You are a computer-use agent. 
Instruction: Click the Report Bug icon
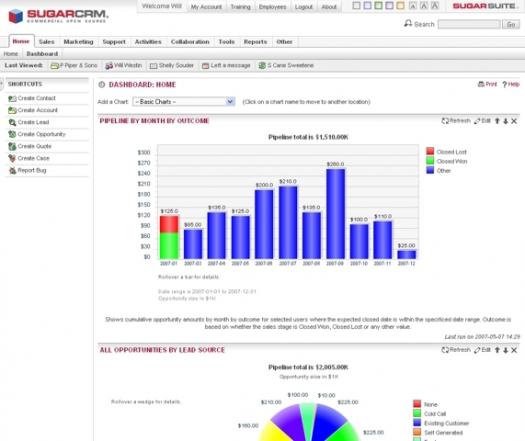pos(12,170)
